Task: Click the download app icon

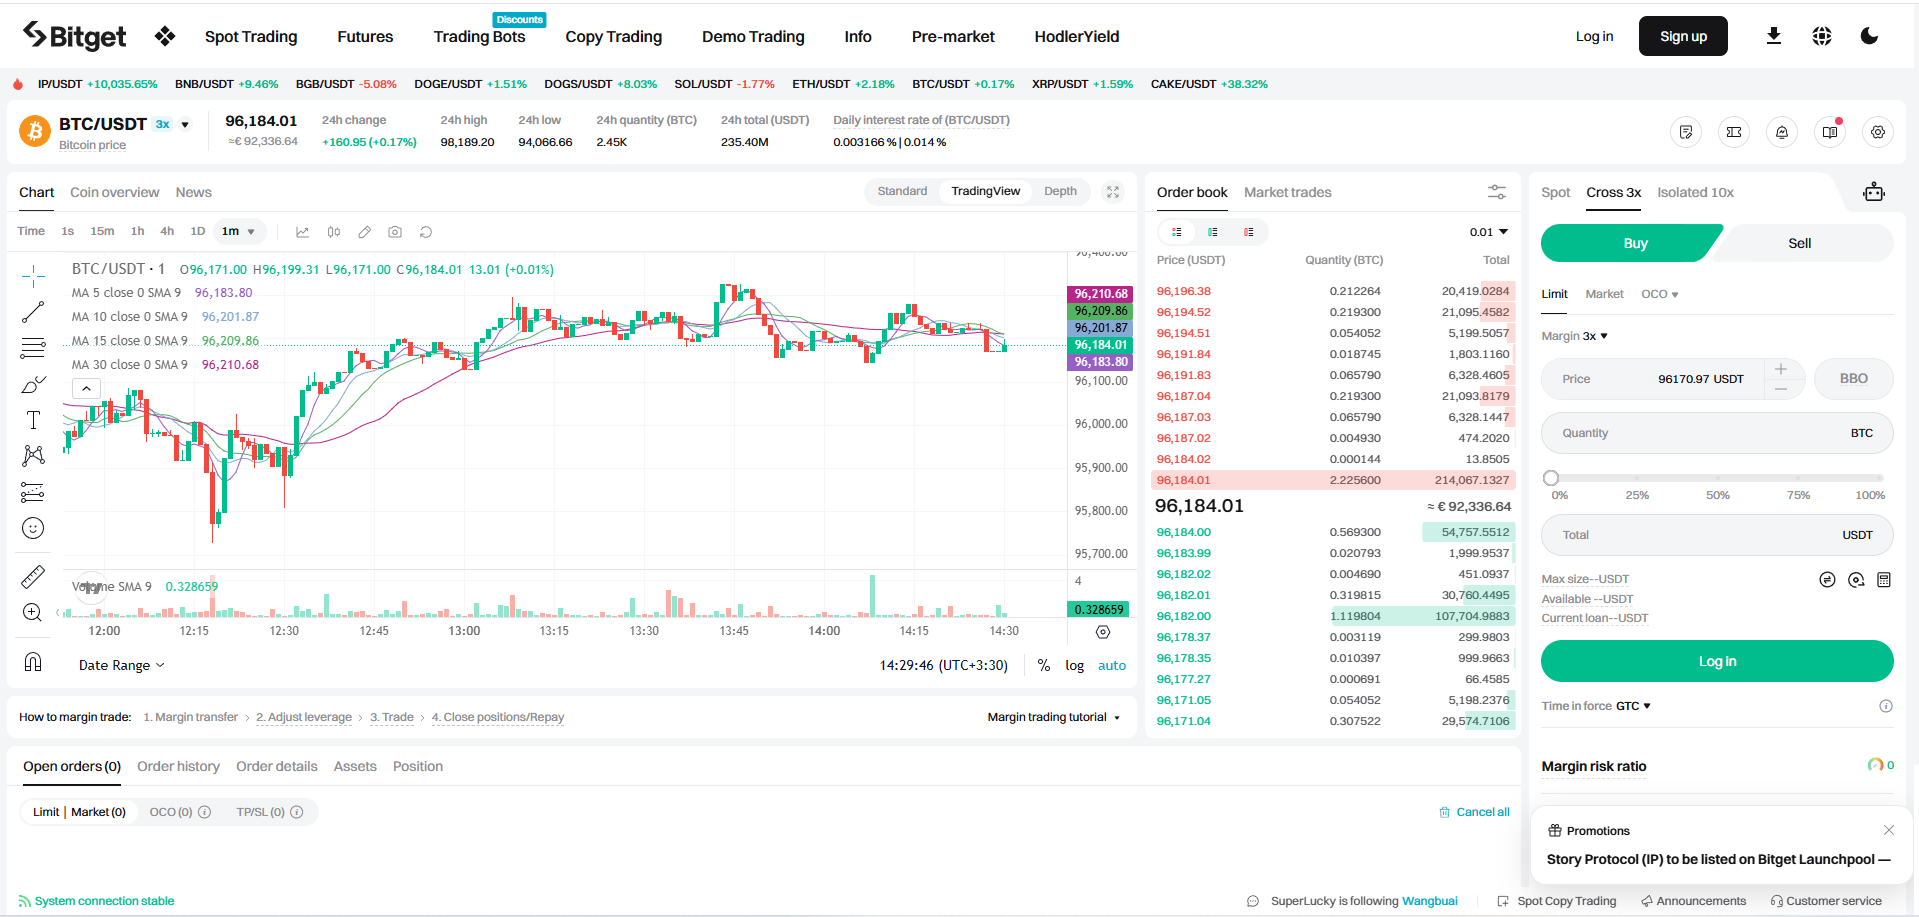Action: [1774, 36]
